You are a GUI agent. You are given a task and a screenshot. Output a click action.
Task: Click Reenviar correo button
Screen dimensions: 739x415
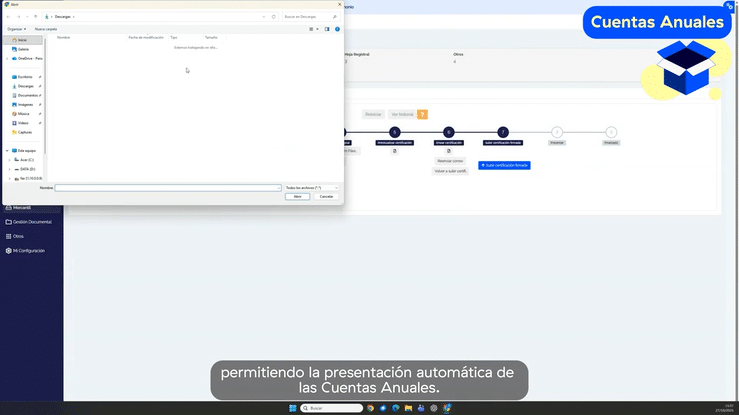[450, 161]
